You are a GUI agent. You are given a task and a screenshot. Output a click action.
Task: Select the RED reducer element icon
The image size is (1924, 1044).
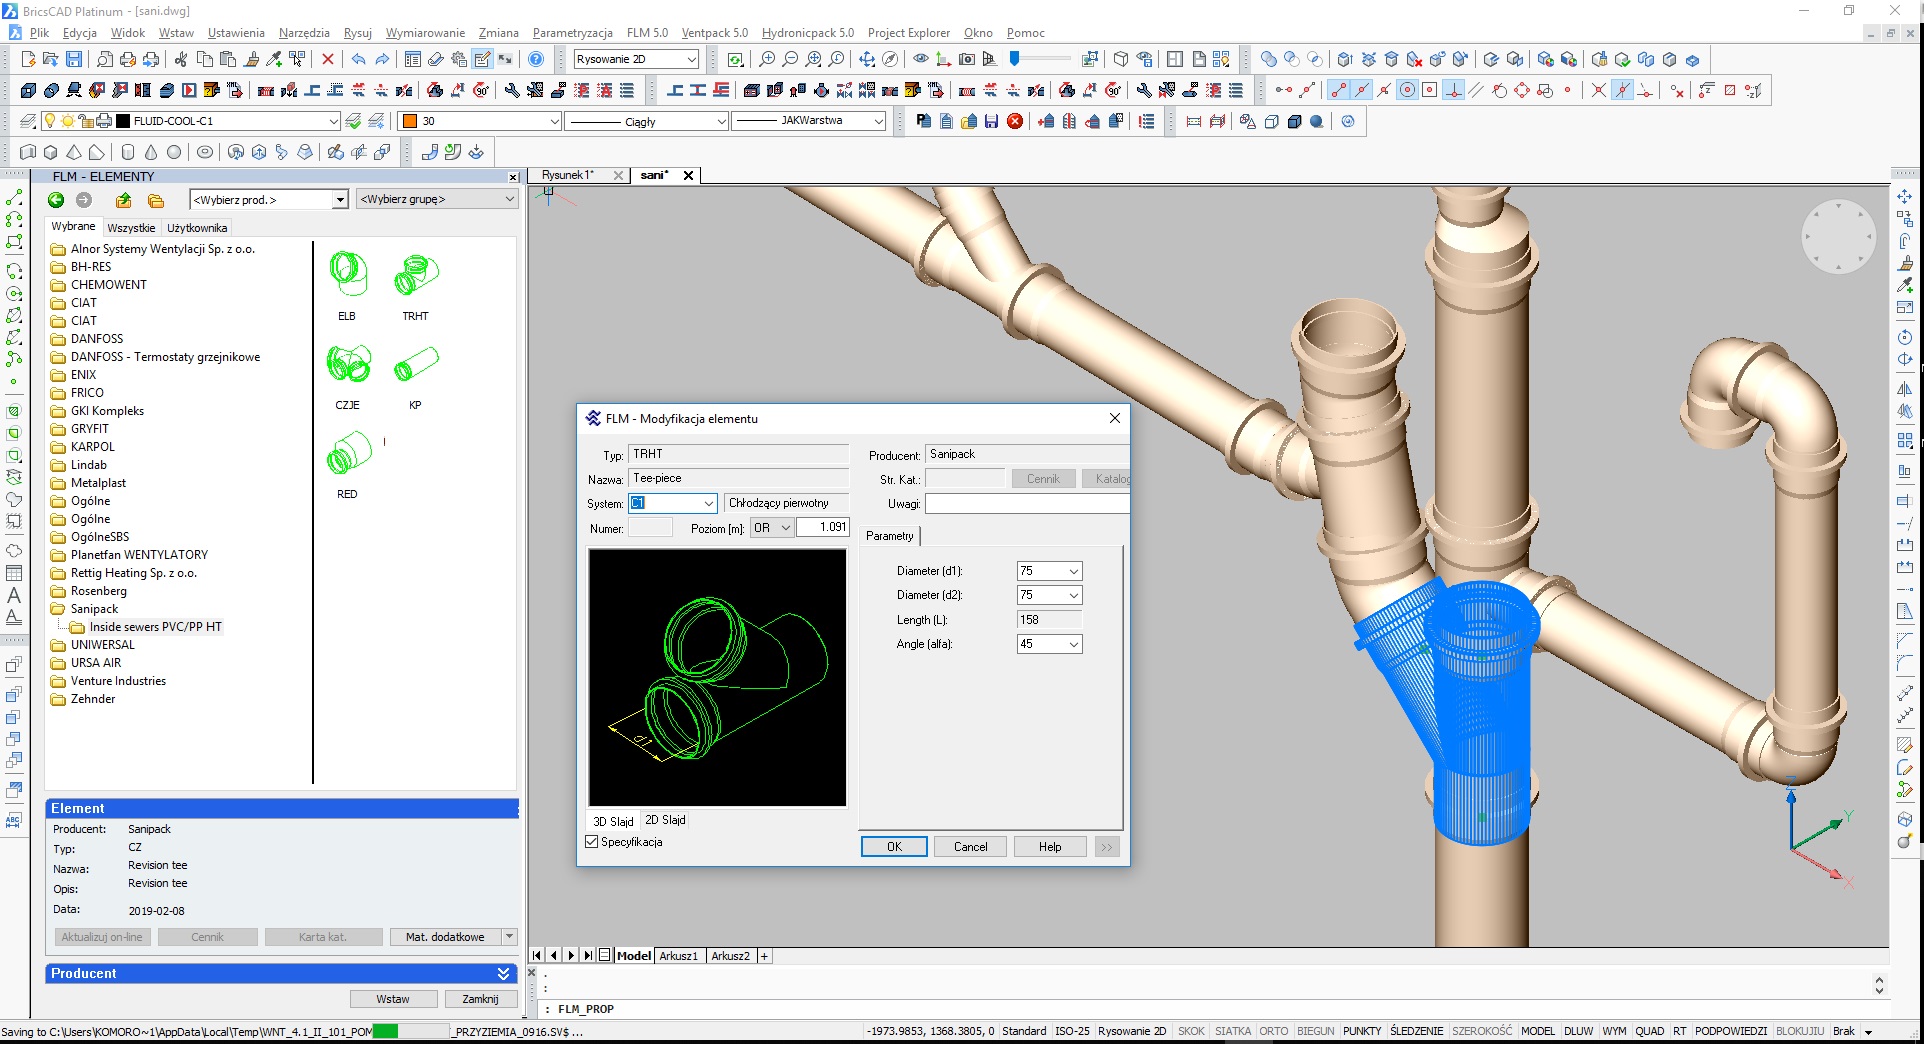coord(348,454)
